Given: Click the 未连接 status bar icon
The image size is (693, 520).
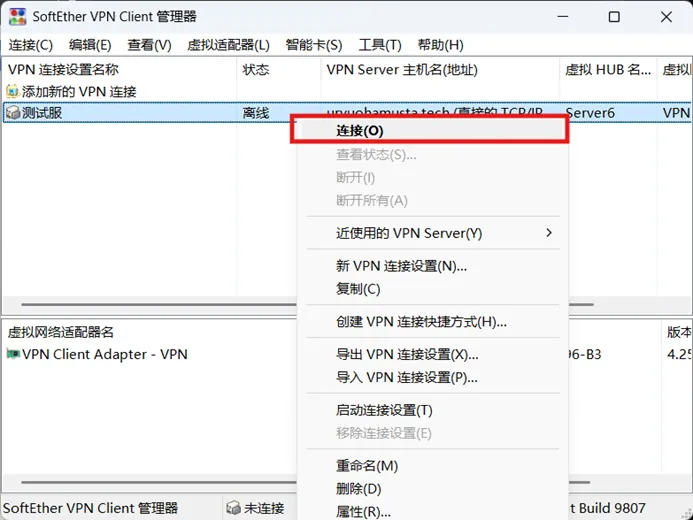Looking at the screenshot, I should (x=233, y=508).
